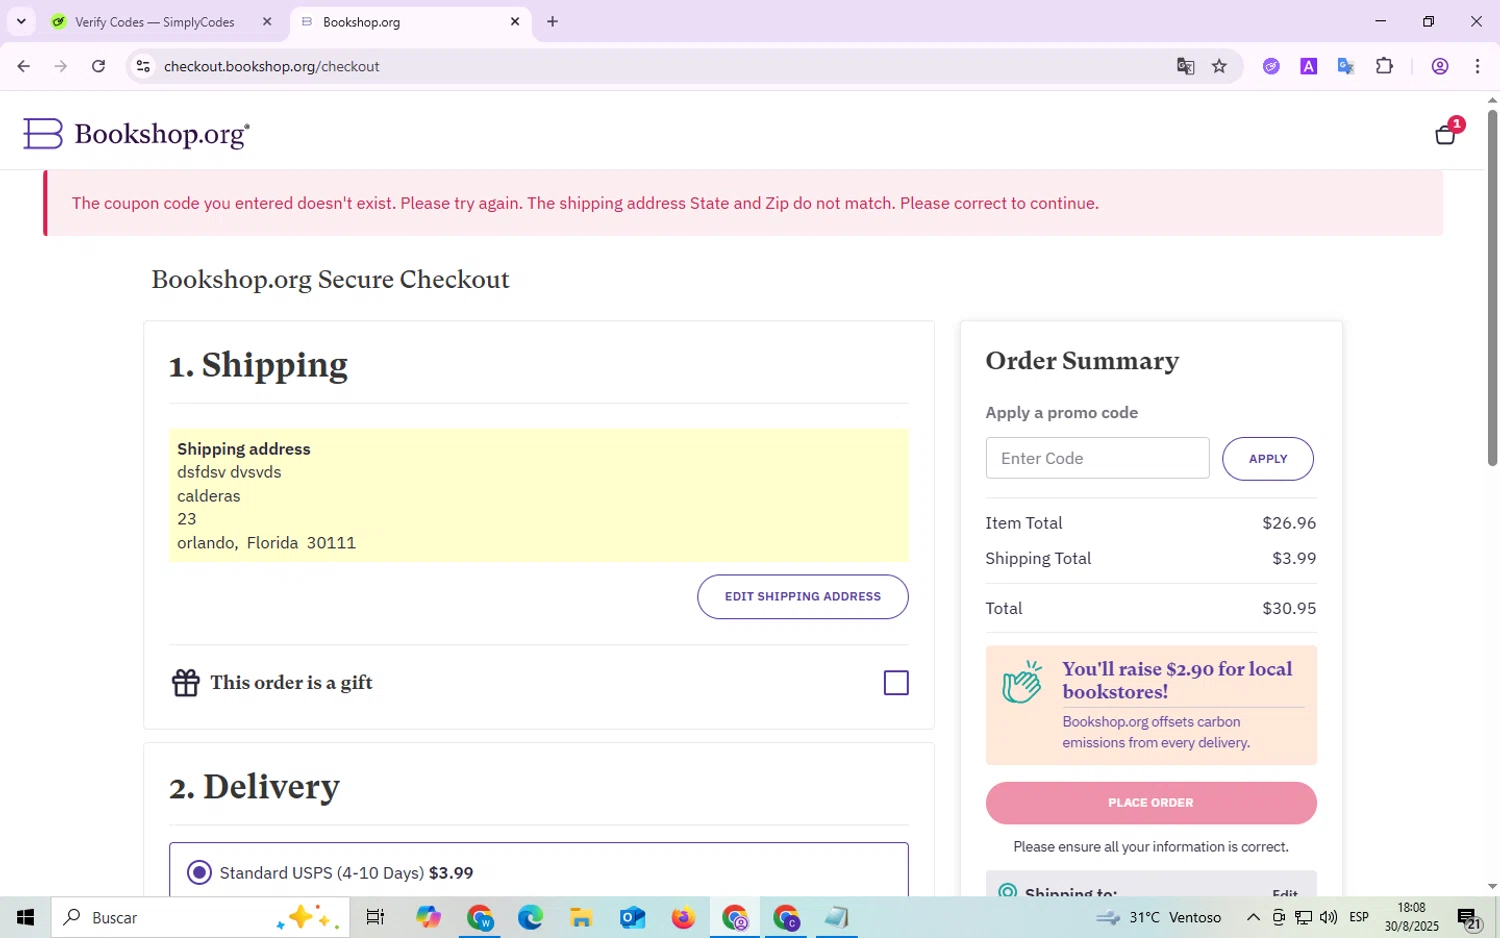Click the address bar URL

pos(272,66)
